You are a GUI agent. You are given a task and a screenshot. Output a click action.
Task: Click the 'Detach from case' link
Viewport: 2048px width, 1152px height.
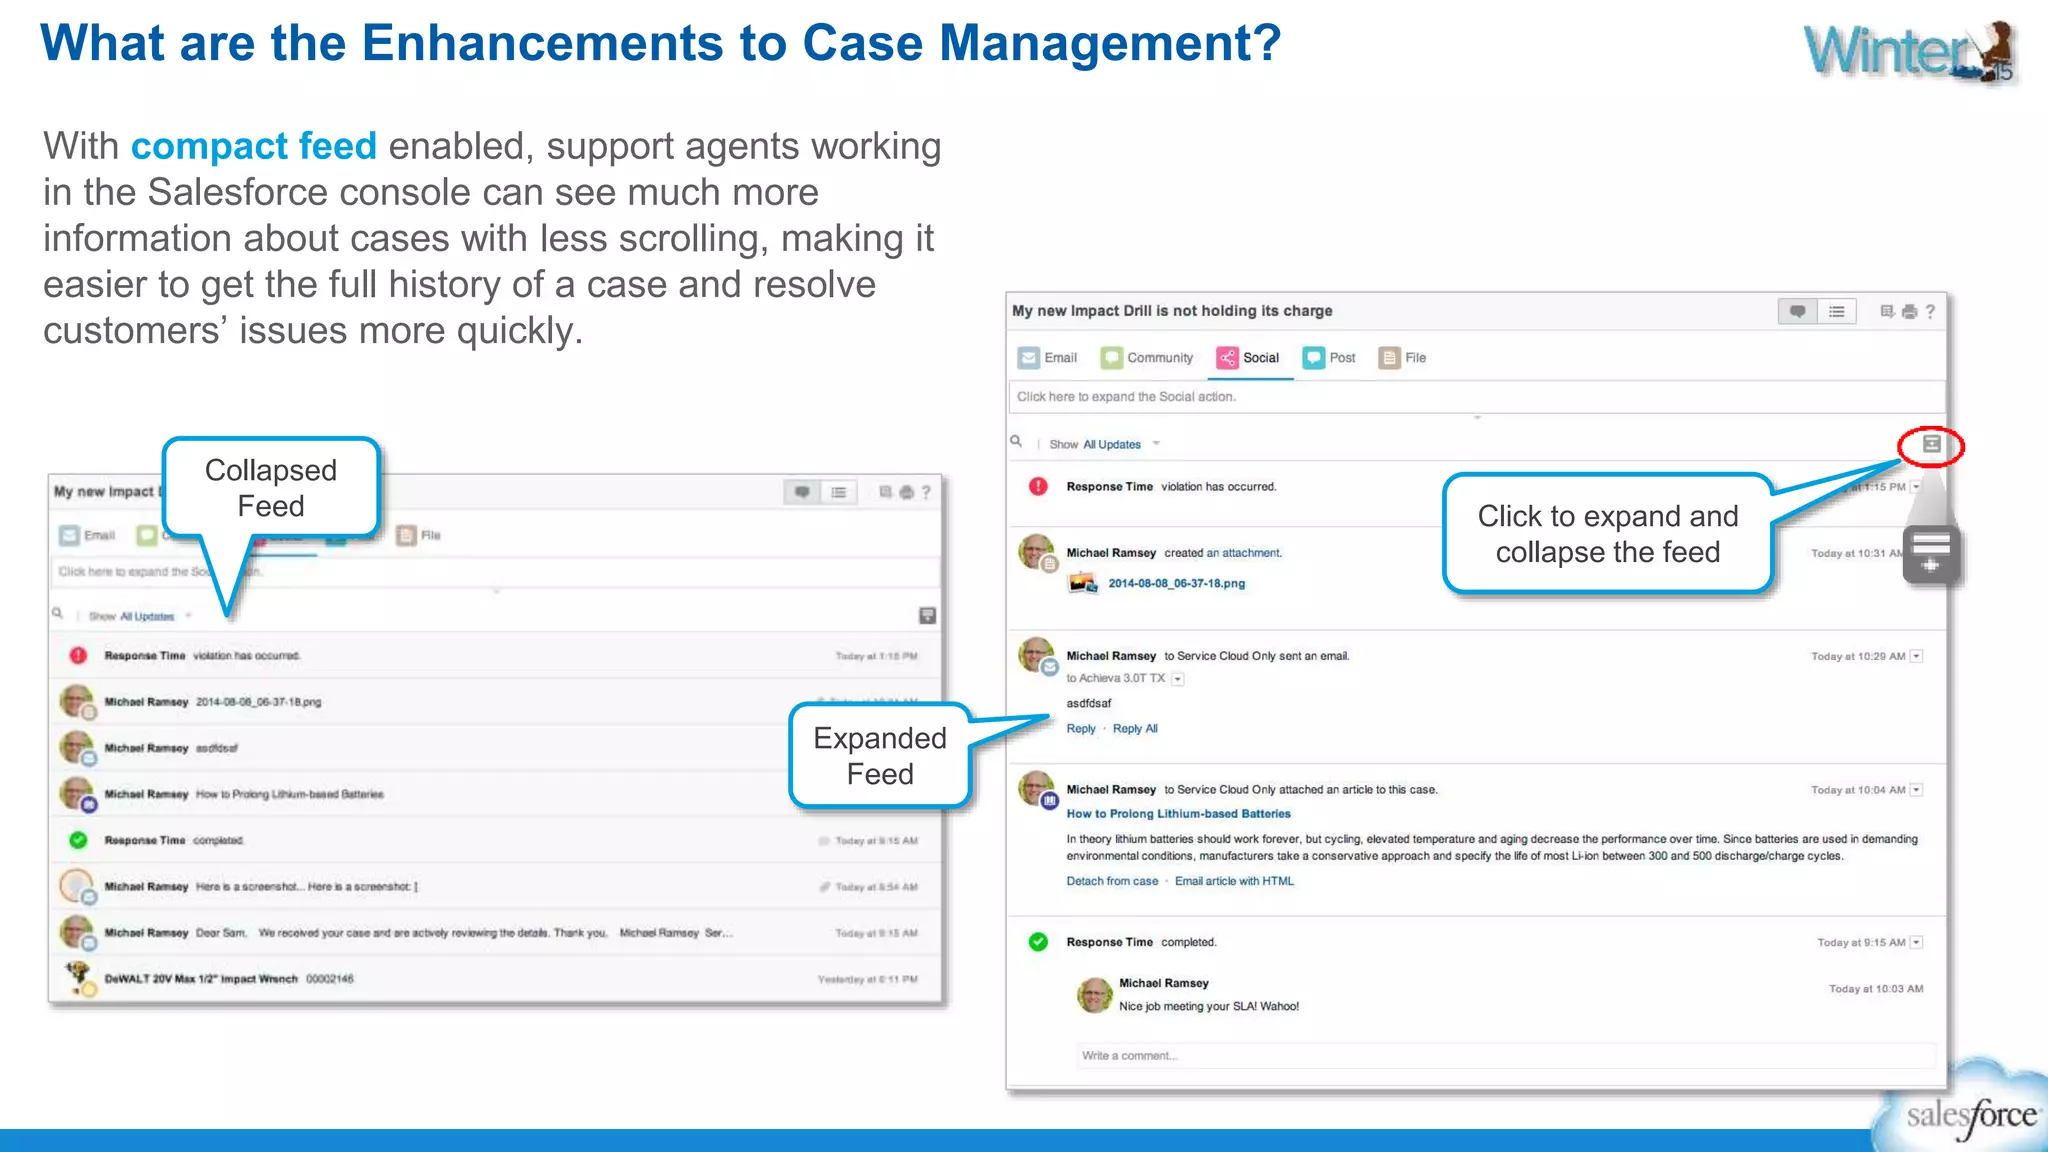(x=1112, y=881)
